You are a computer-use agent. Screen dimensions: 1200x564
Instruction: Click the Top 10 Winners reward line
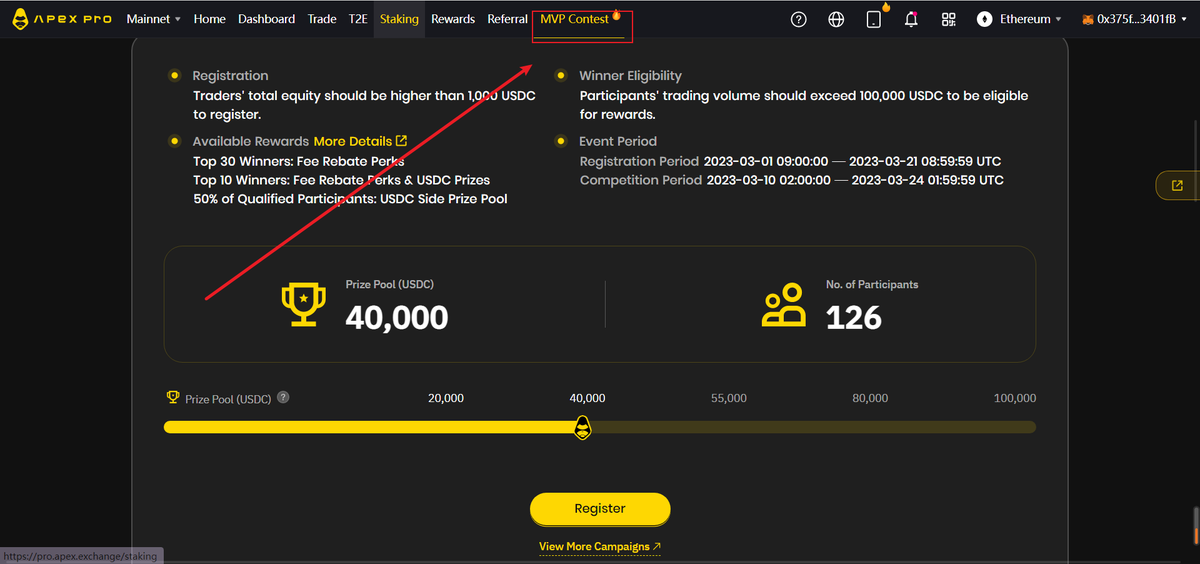(342, 180)
